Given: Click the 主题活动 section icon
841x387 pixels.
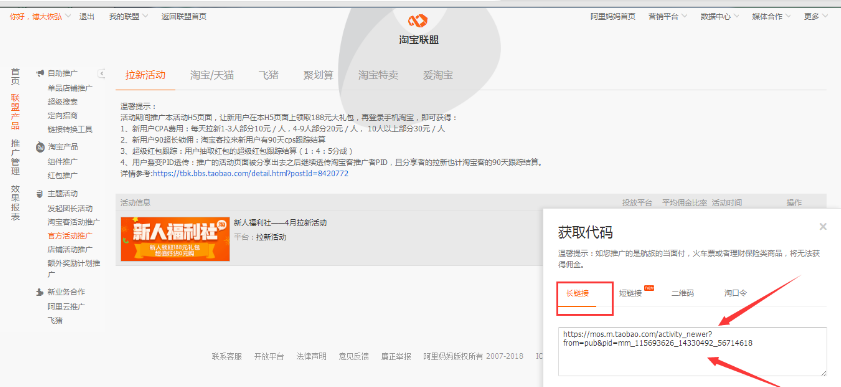Looking at the screenshot, I should [x=40, y=194].
